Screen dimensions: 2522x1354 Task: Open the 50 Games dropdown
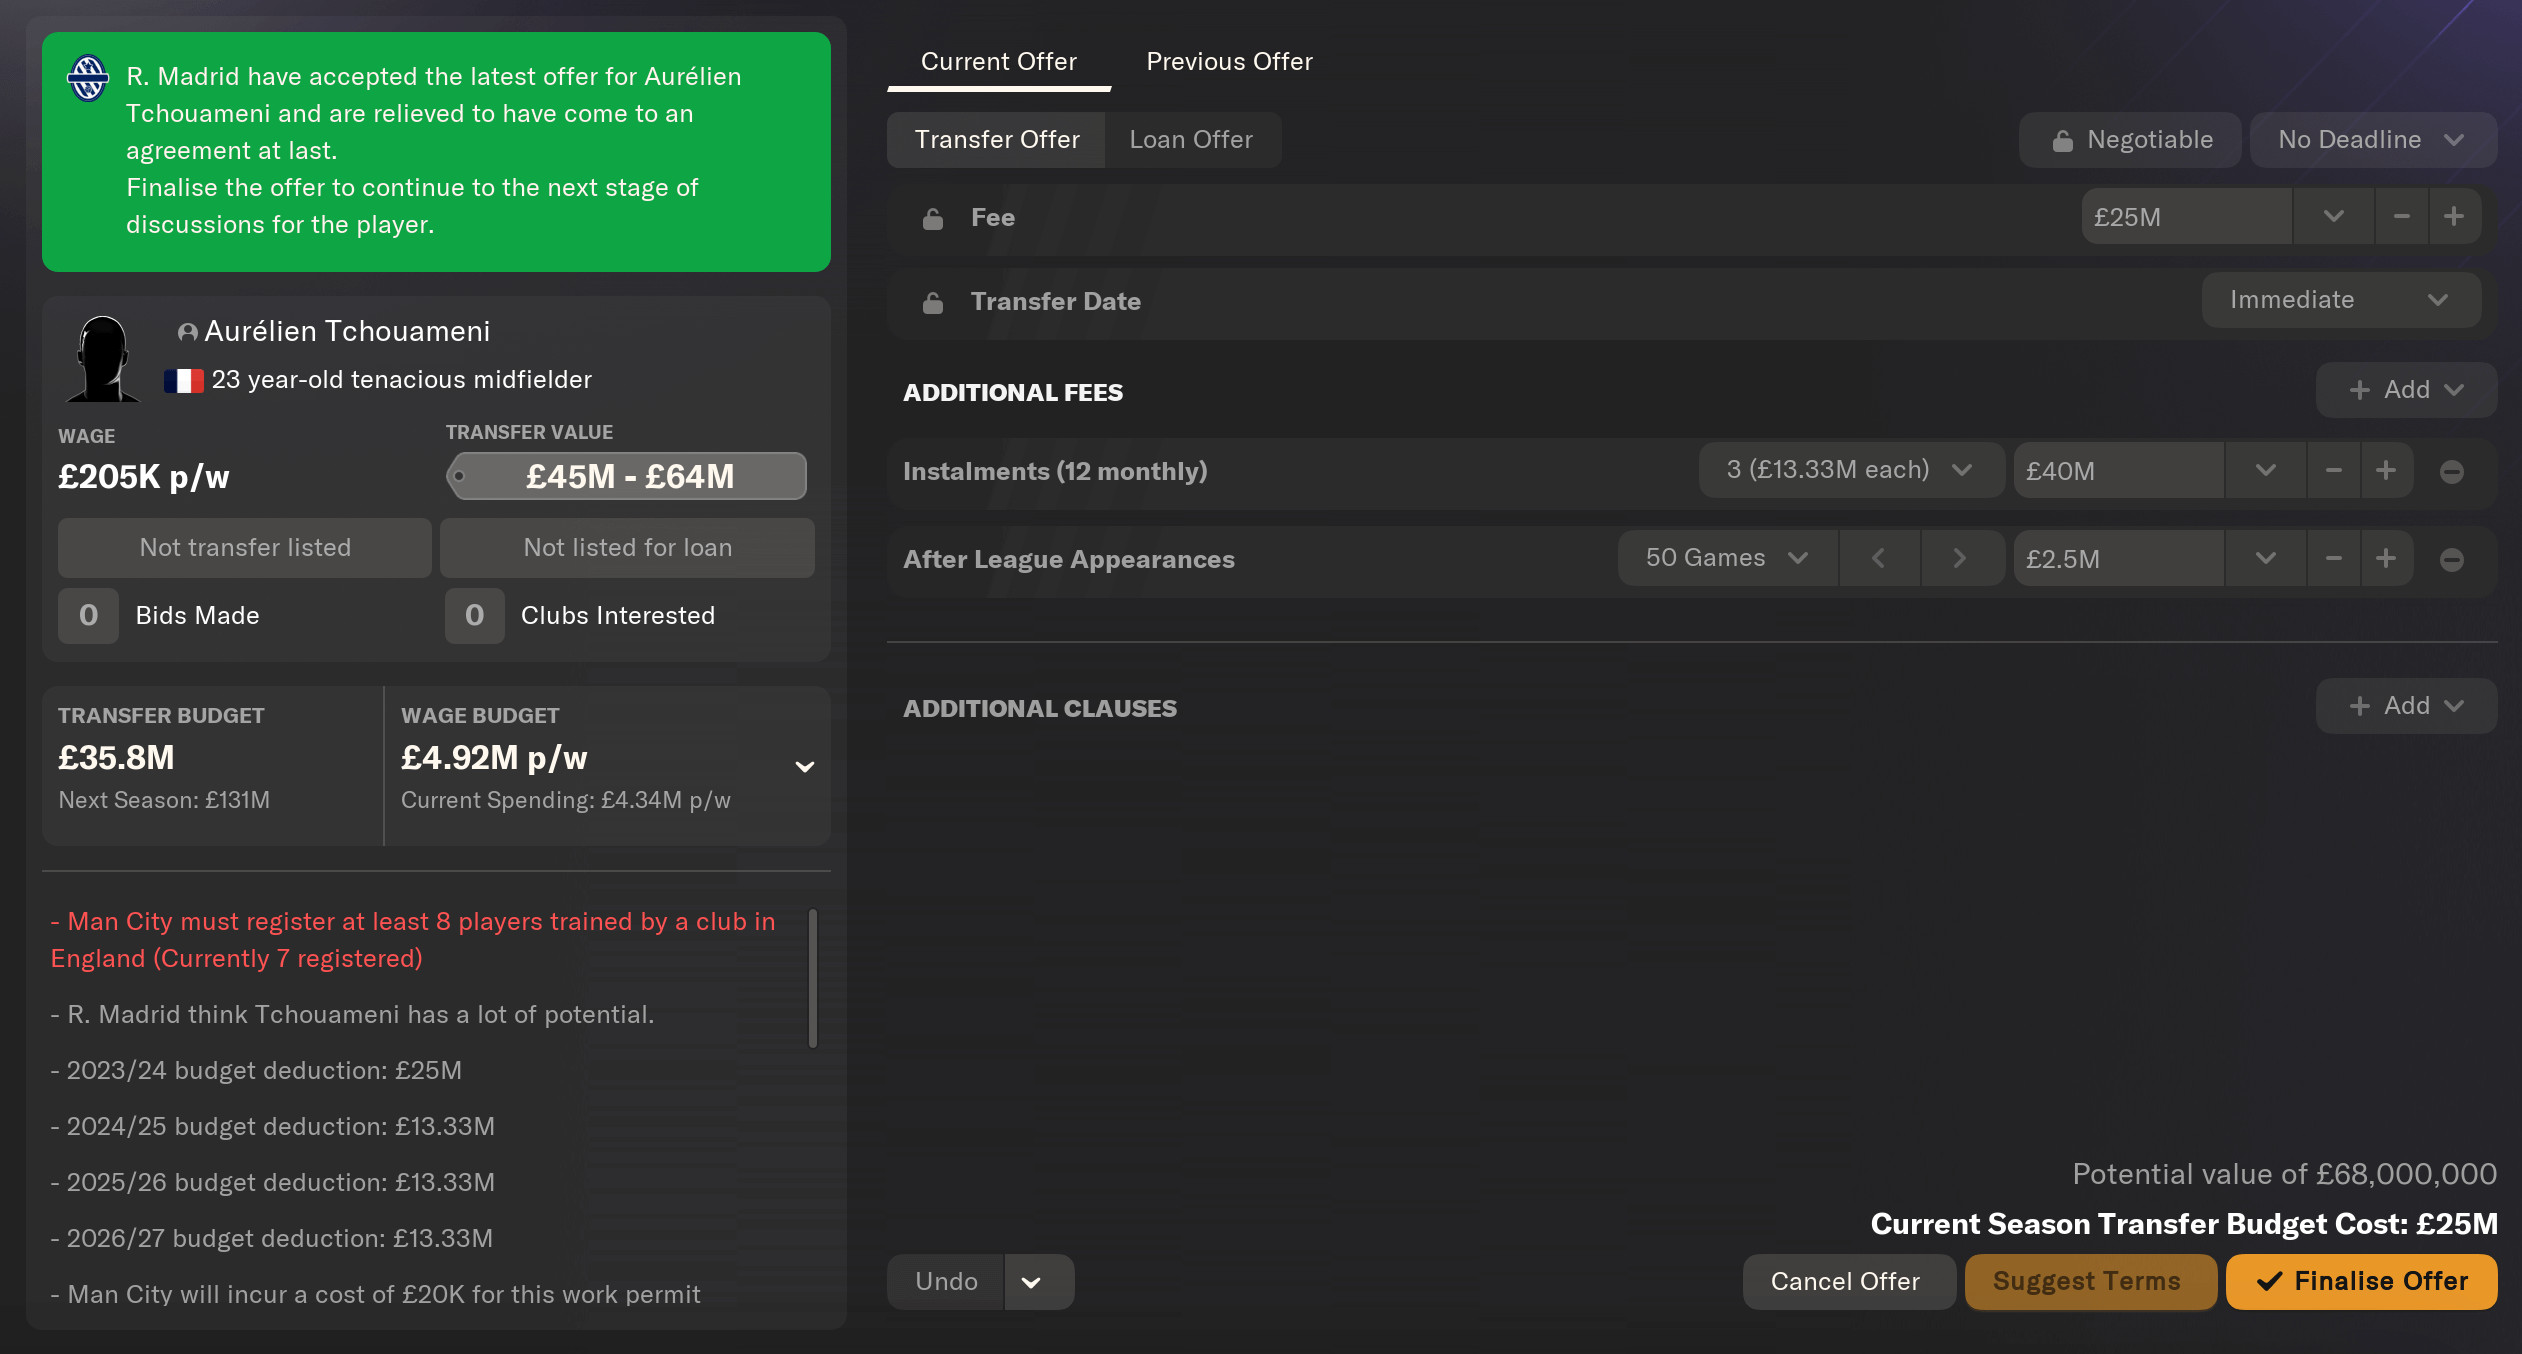1727,558
